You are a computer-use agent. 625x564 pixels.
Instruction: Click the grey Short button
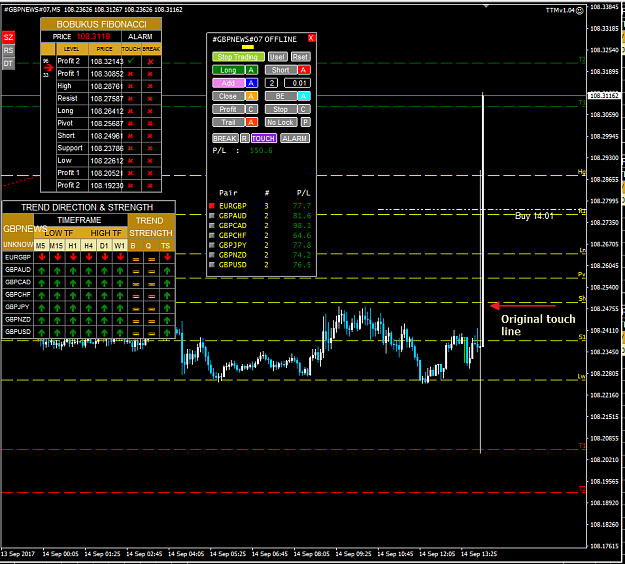tap(281, 70)
